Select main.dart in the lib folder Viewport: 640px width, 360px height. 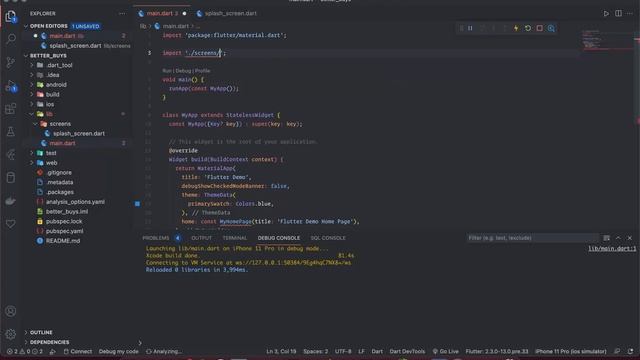tap(62, 143)
